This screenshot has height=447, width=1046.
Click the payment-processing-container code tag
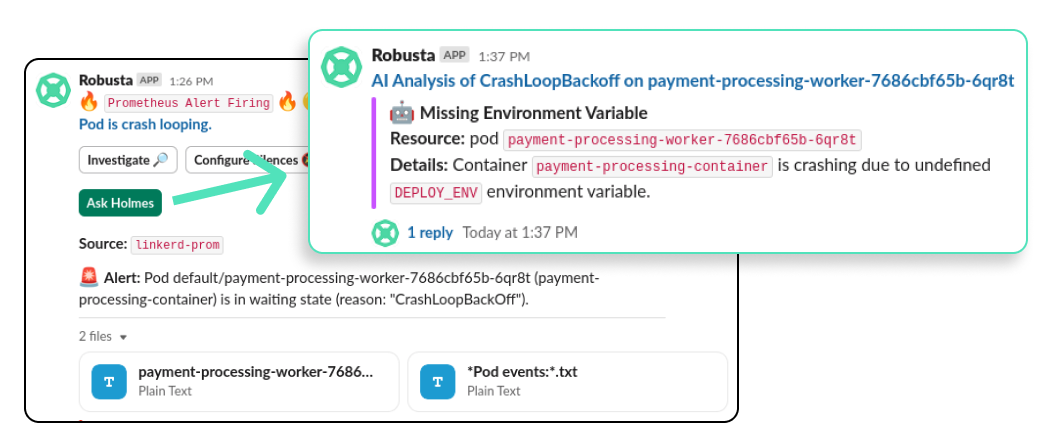point(652,166)
